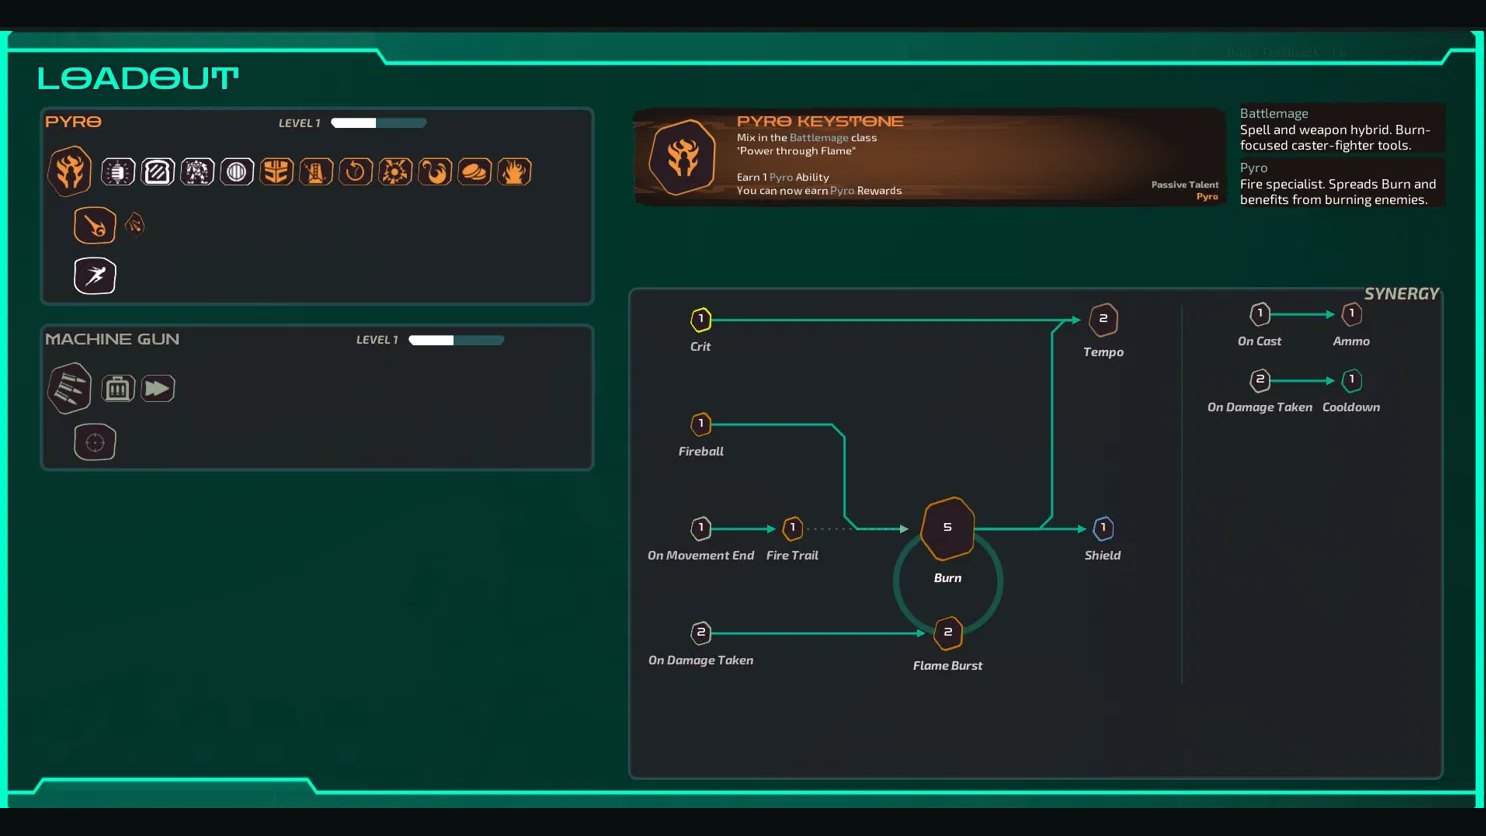Click the Machine Gun bullets weapon icon

pos(70,388)
